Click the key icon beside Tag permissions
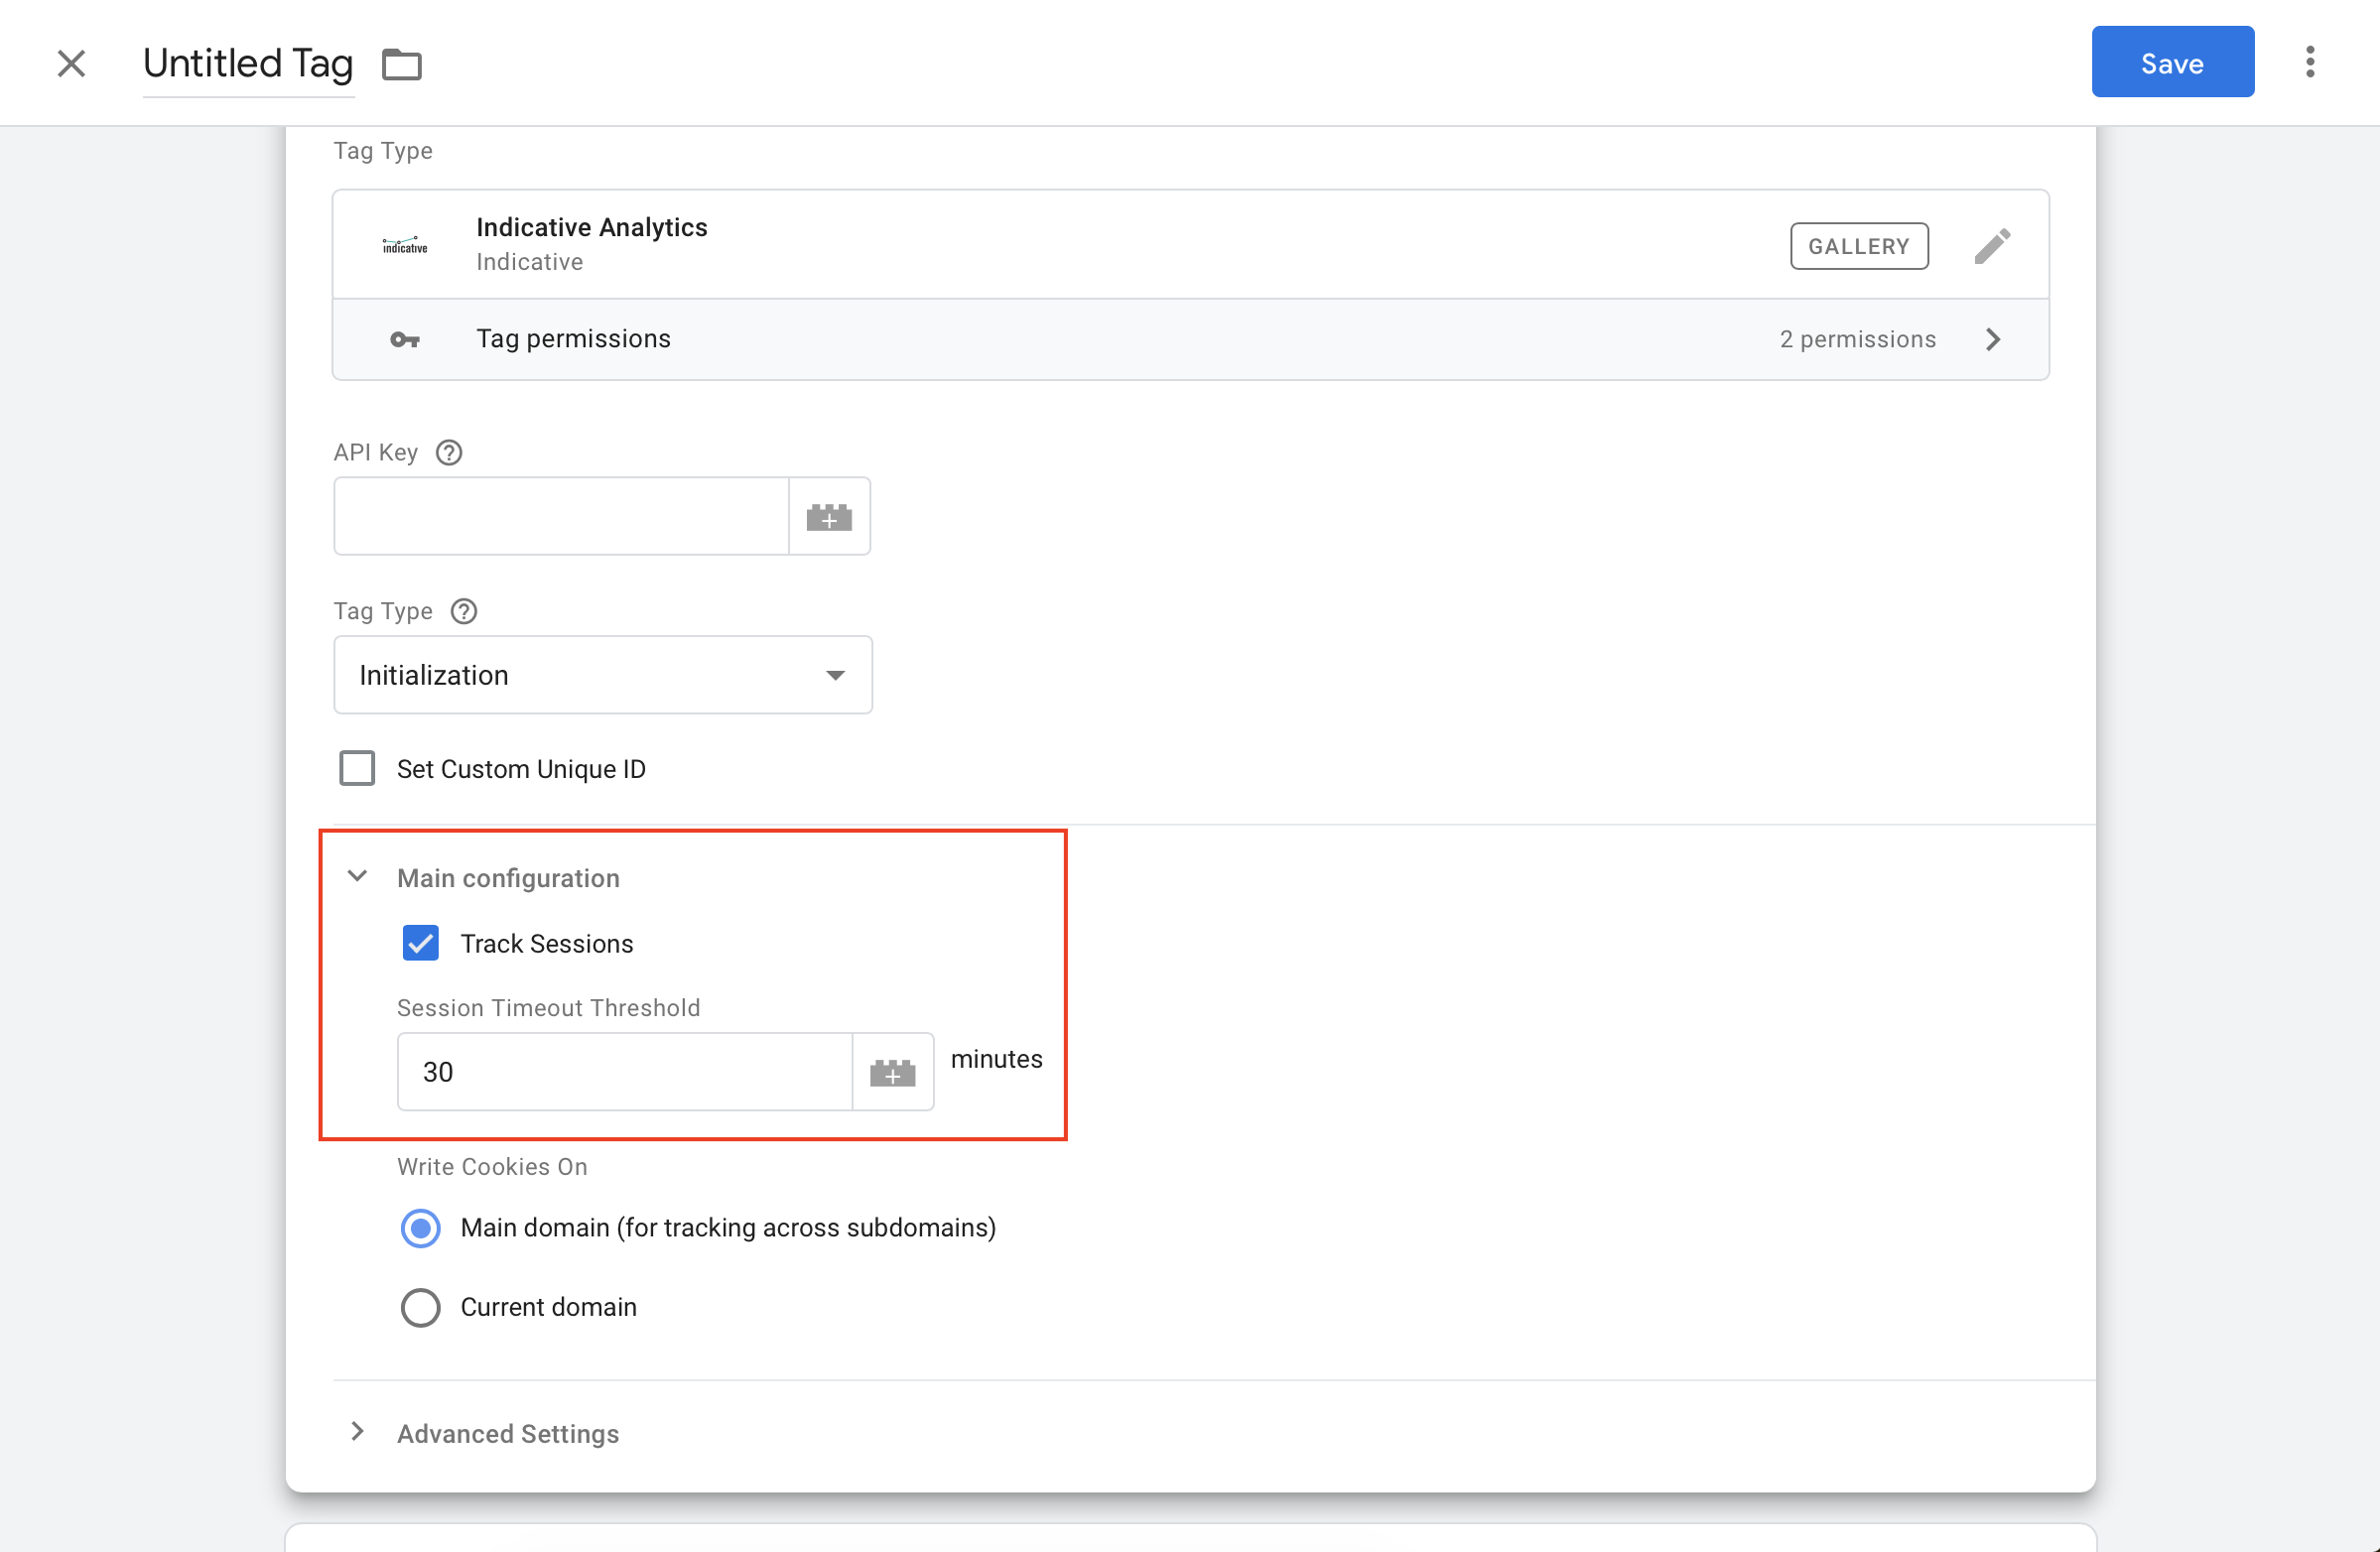This screenshot has width=2380, height=1552. (x=405, y=340)
